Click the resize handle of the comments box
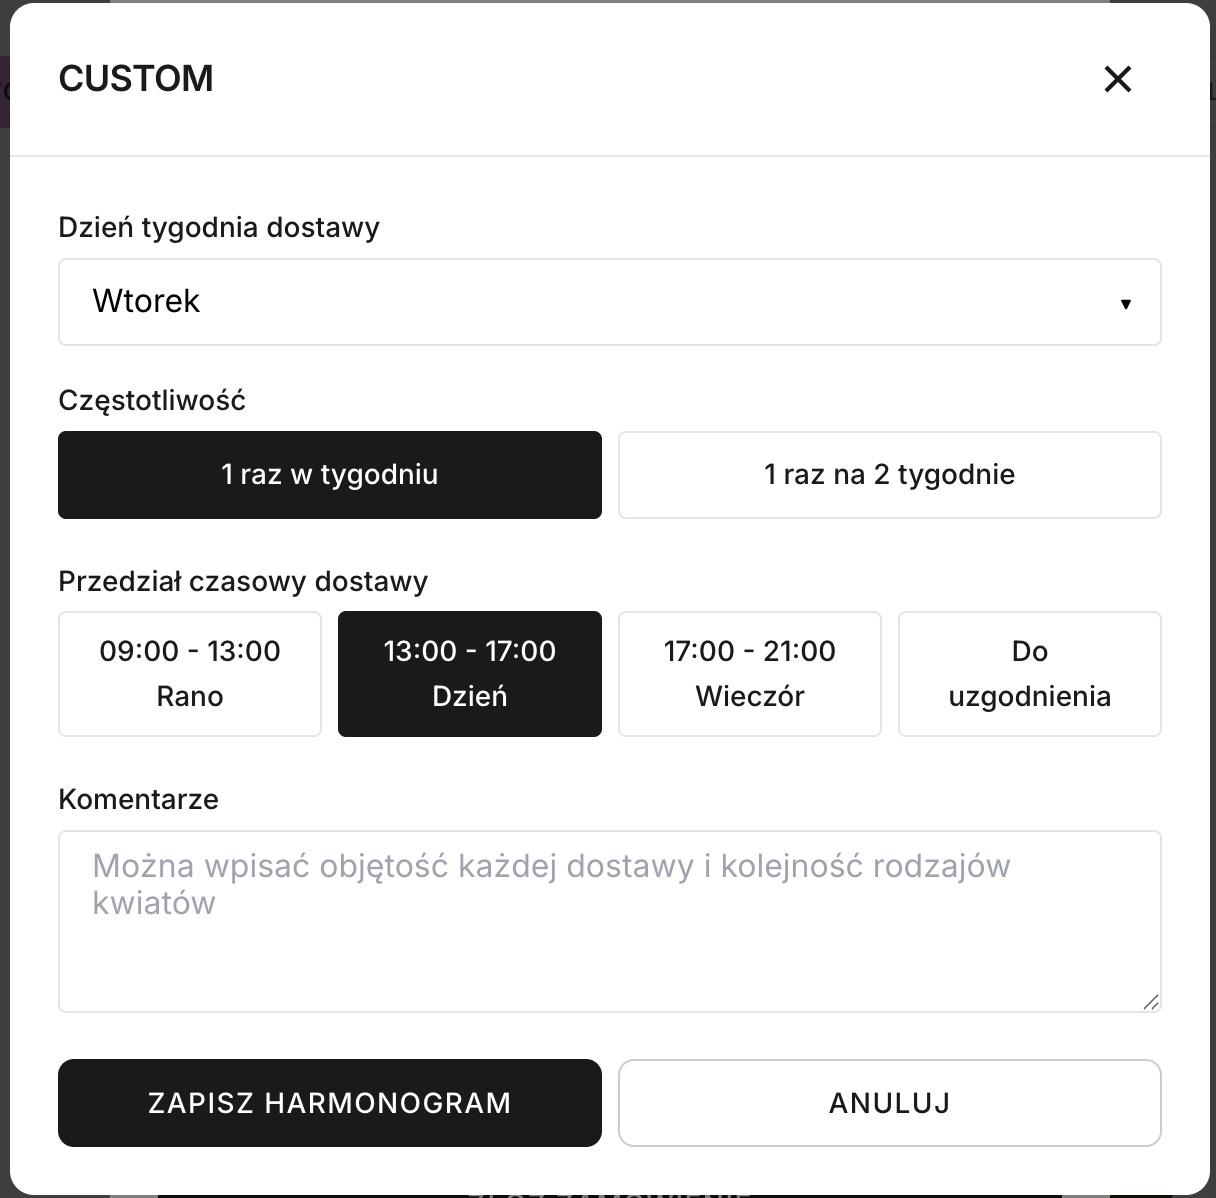The height and width of the screenshot is (1198, 1216). (x=1152, y=1003)
